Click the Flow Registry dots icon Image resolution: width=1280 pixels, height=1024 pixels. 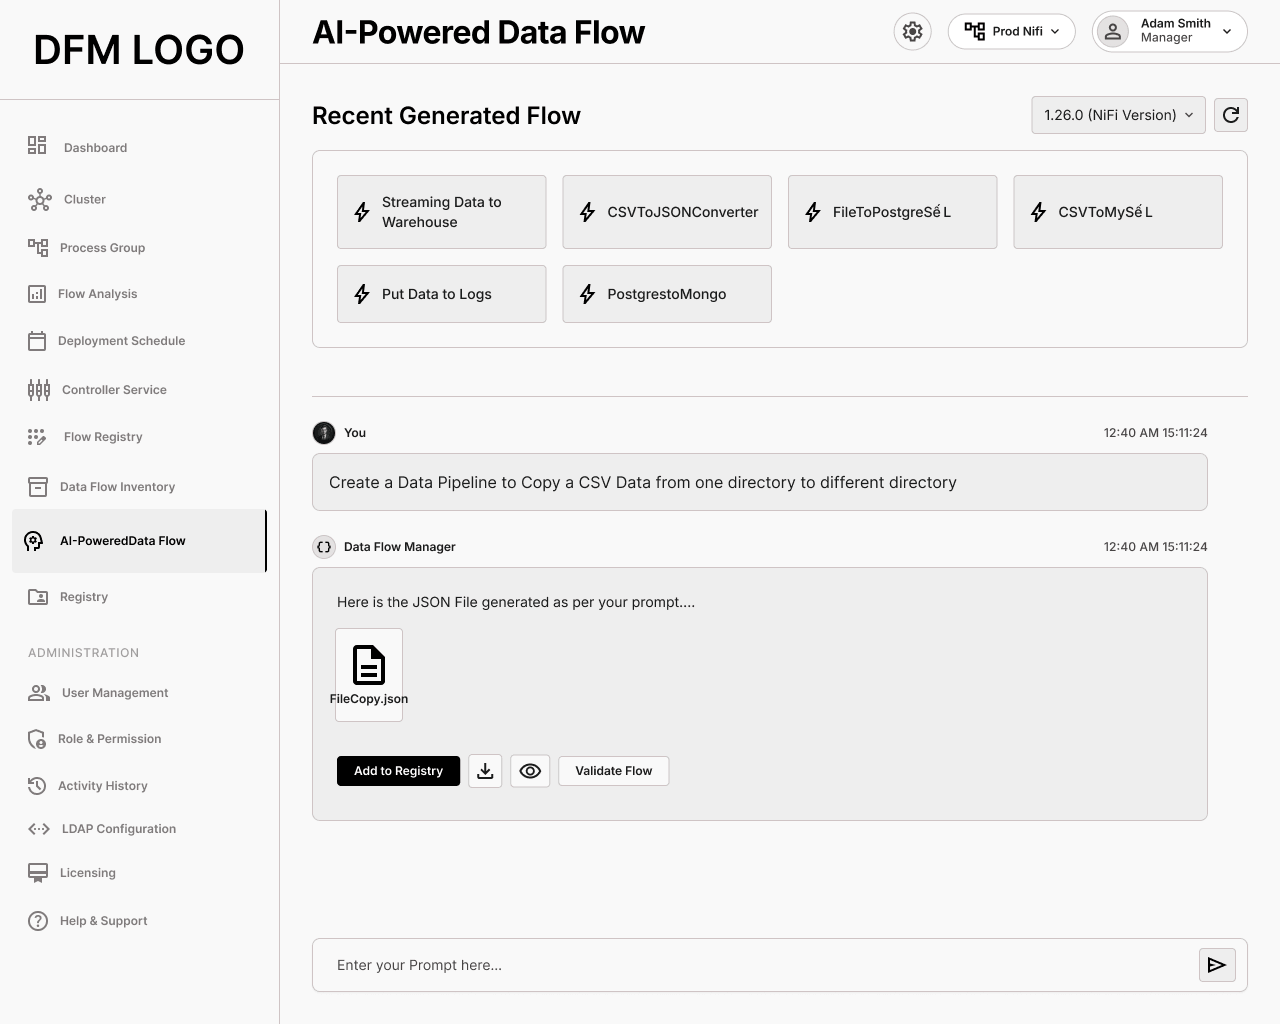pos(37,436)
